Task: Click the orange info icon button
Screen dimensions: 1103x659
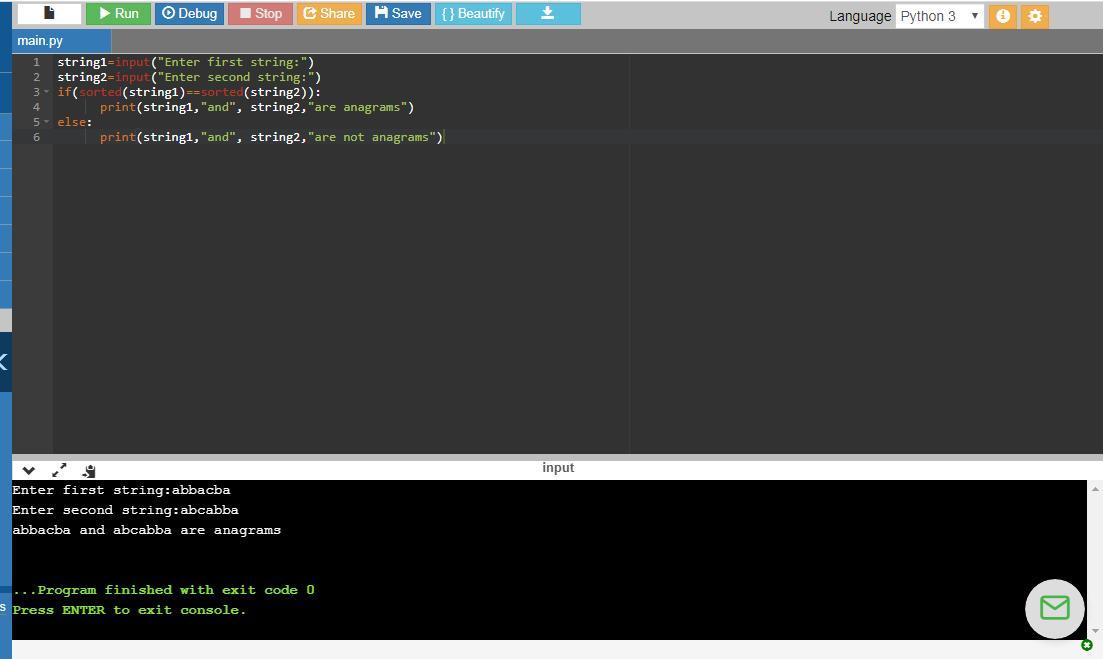Action: [x=1002, y=16]
